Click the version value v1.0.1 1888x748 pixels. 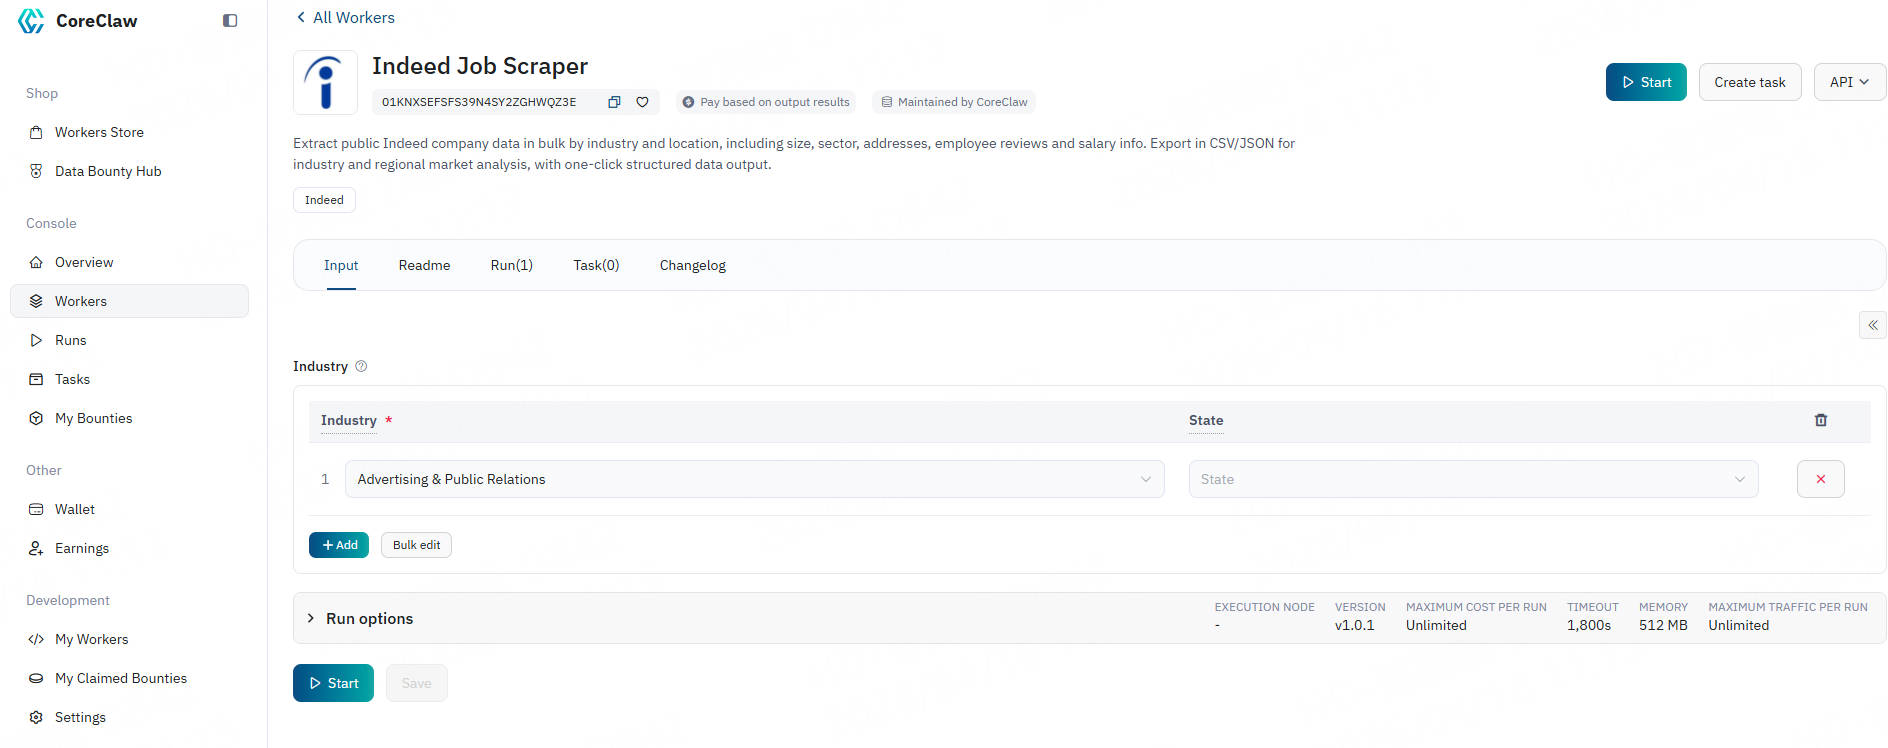(x=1354, y=625)
